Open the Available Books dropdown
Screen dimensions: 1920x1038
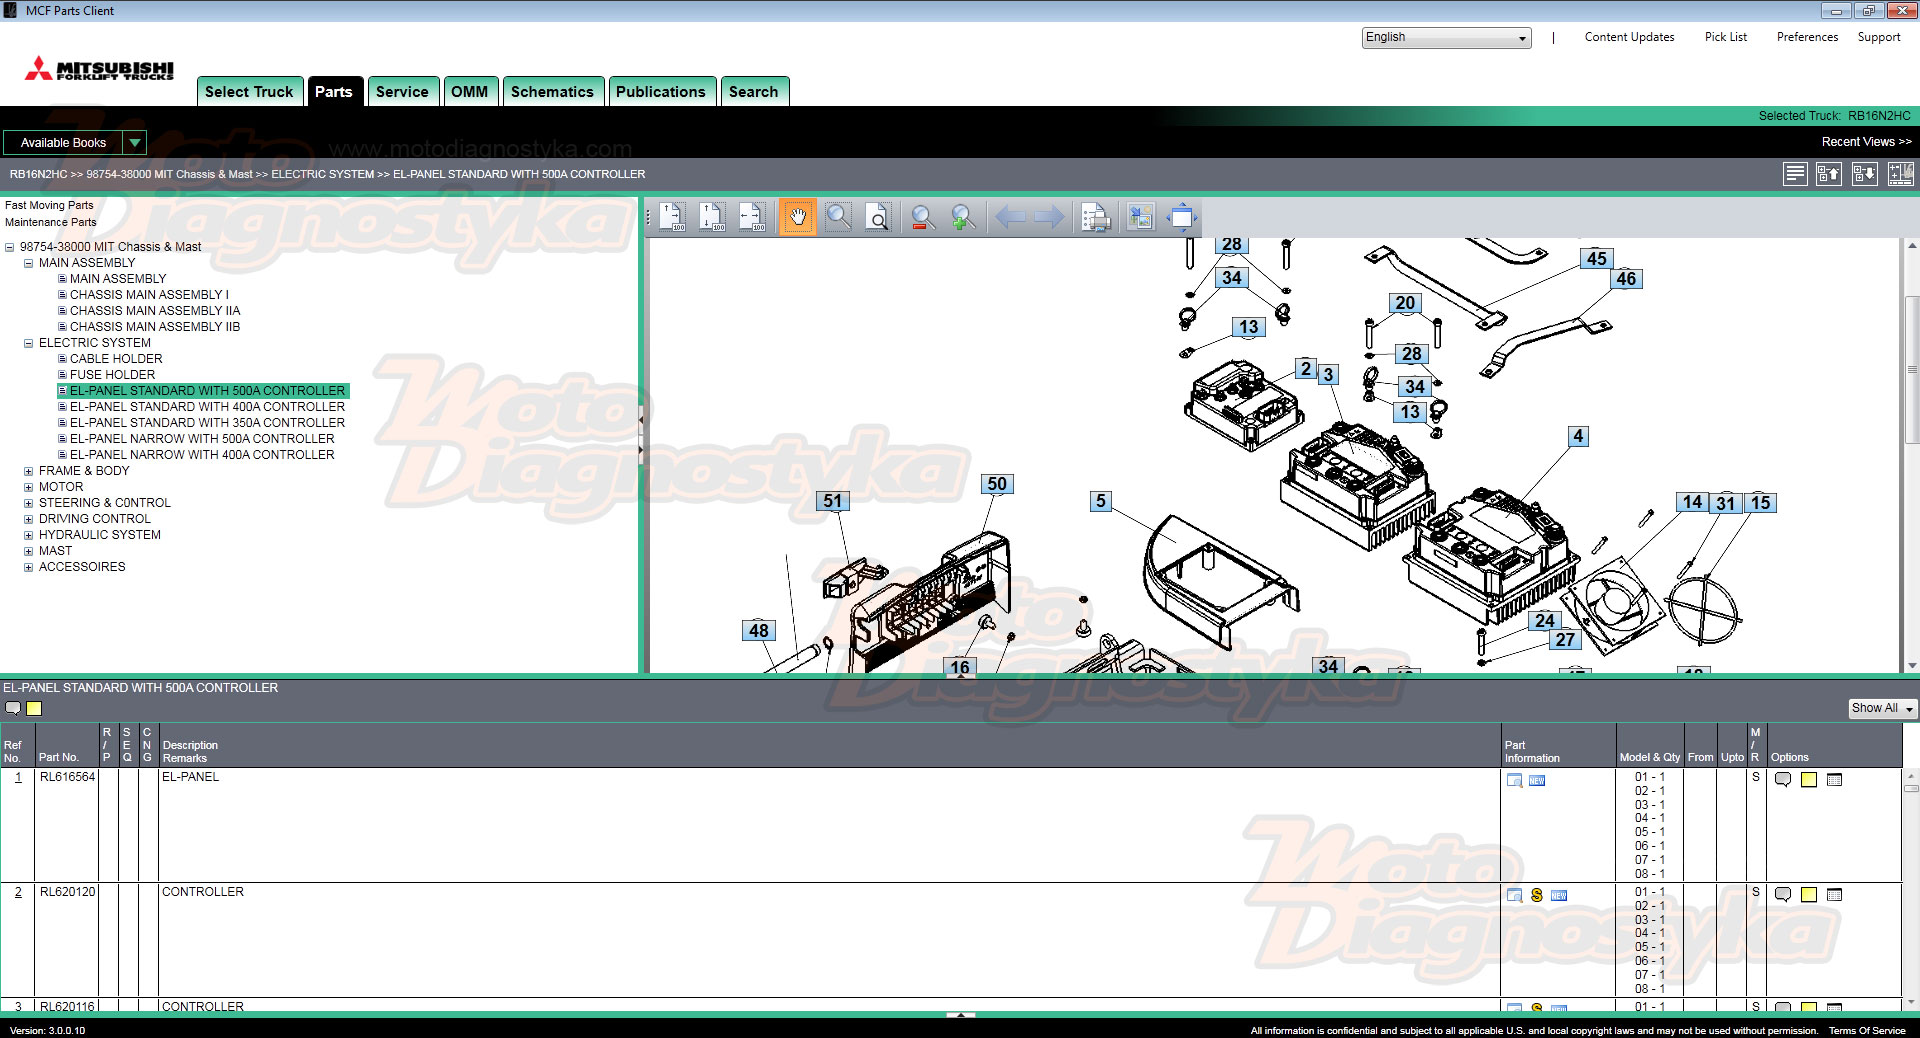pos(74,142)
